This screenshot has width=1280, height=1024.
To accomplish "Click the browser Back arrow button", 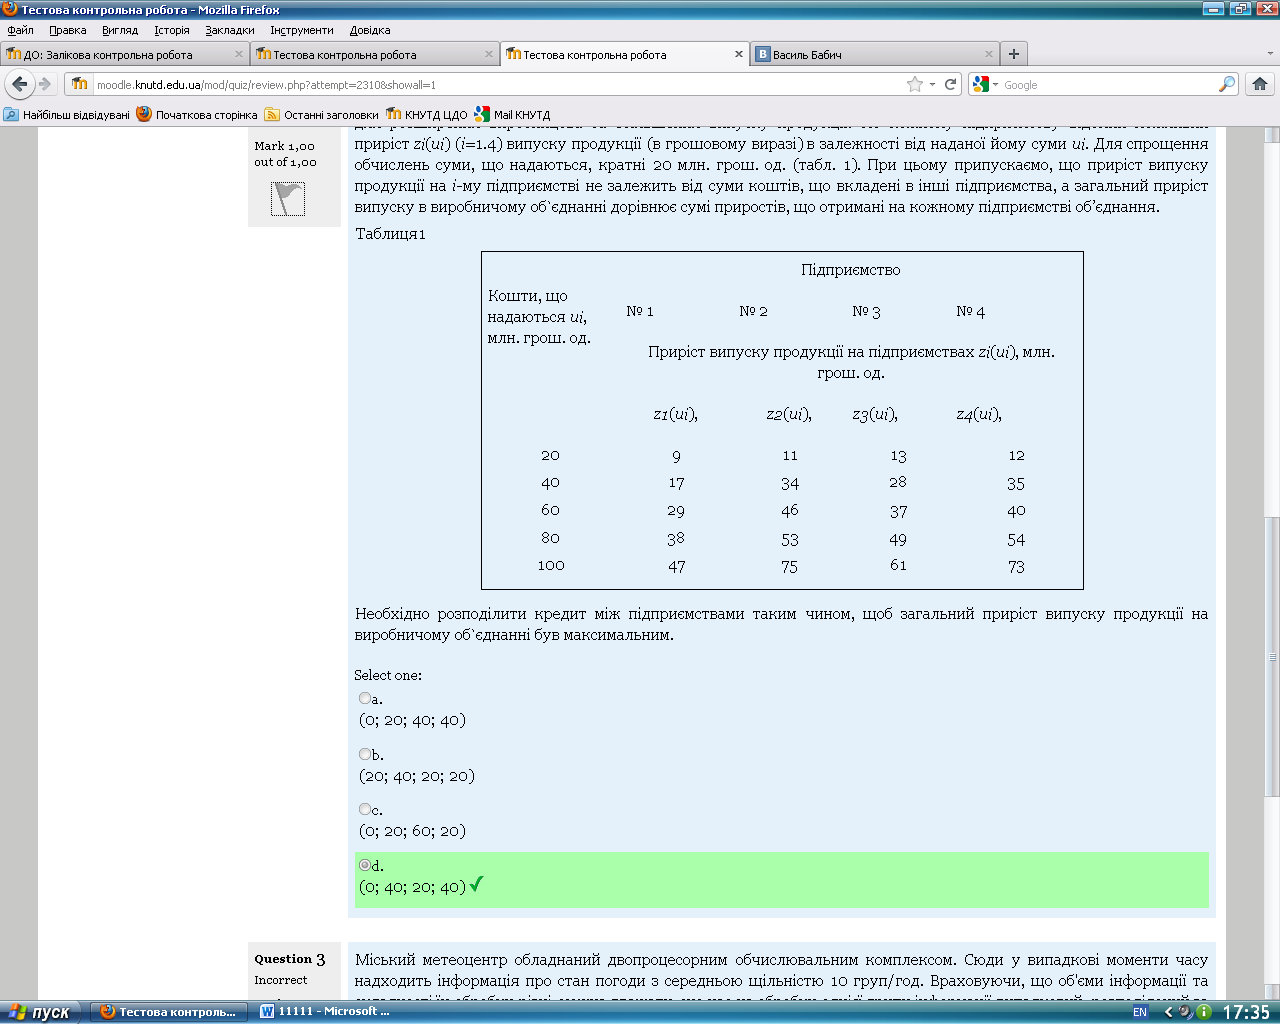I will point(19,84).
